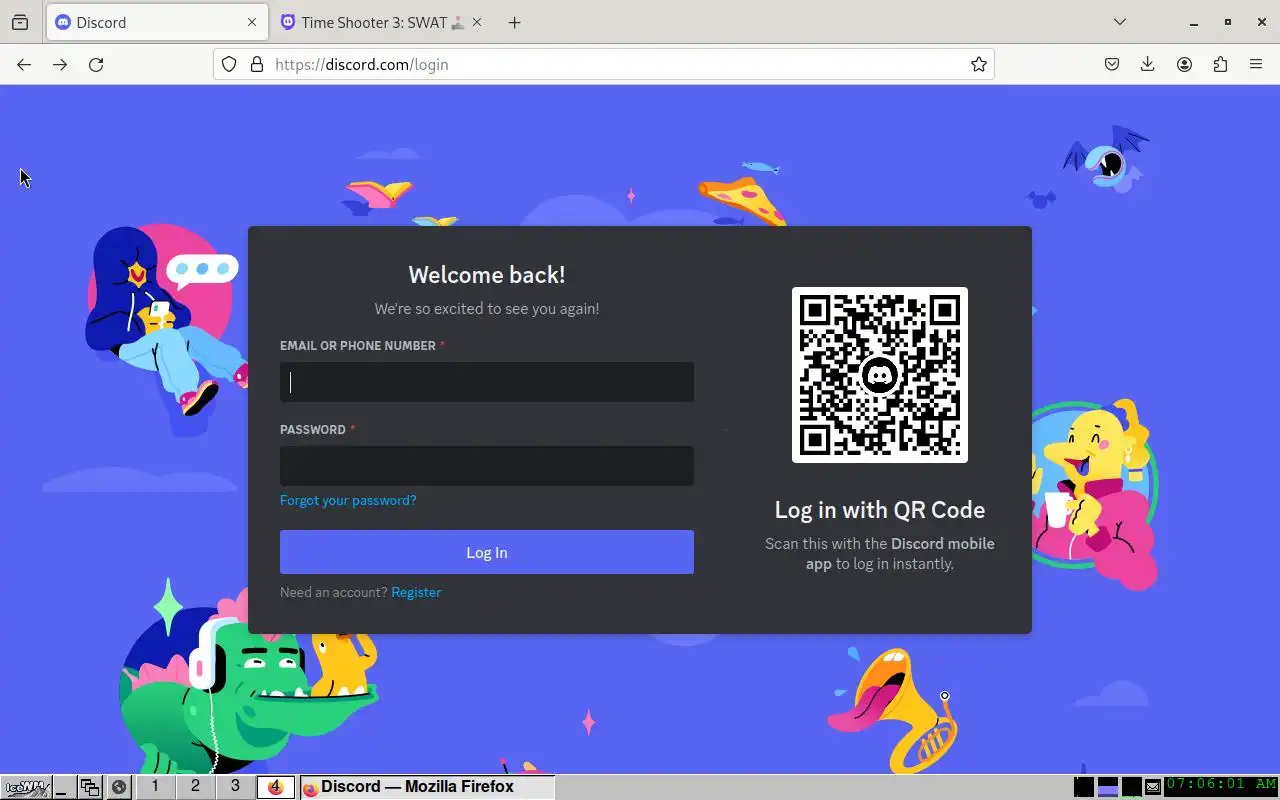The image size is (1280, 800).
Task: Bookmark this page with the star icon
Action: (x=979, y=64)
